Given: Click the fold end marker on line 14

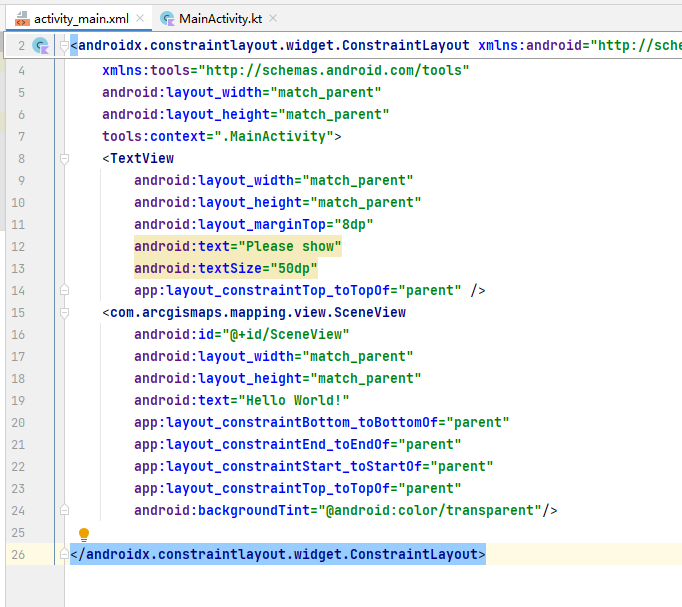Looking at the screenshot, I should coord(64,290).
